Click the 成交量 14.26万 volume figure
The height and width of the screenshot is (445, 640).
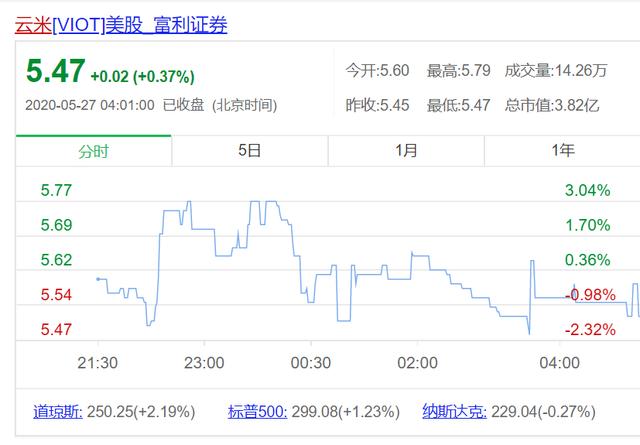click(x=555, y=71)
